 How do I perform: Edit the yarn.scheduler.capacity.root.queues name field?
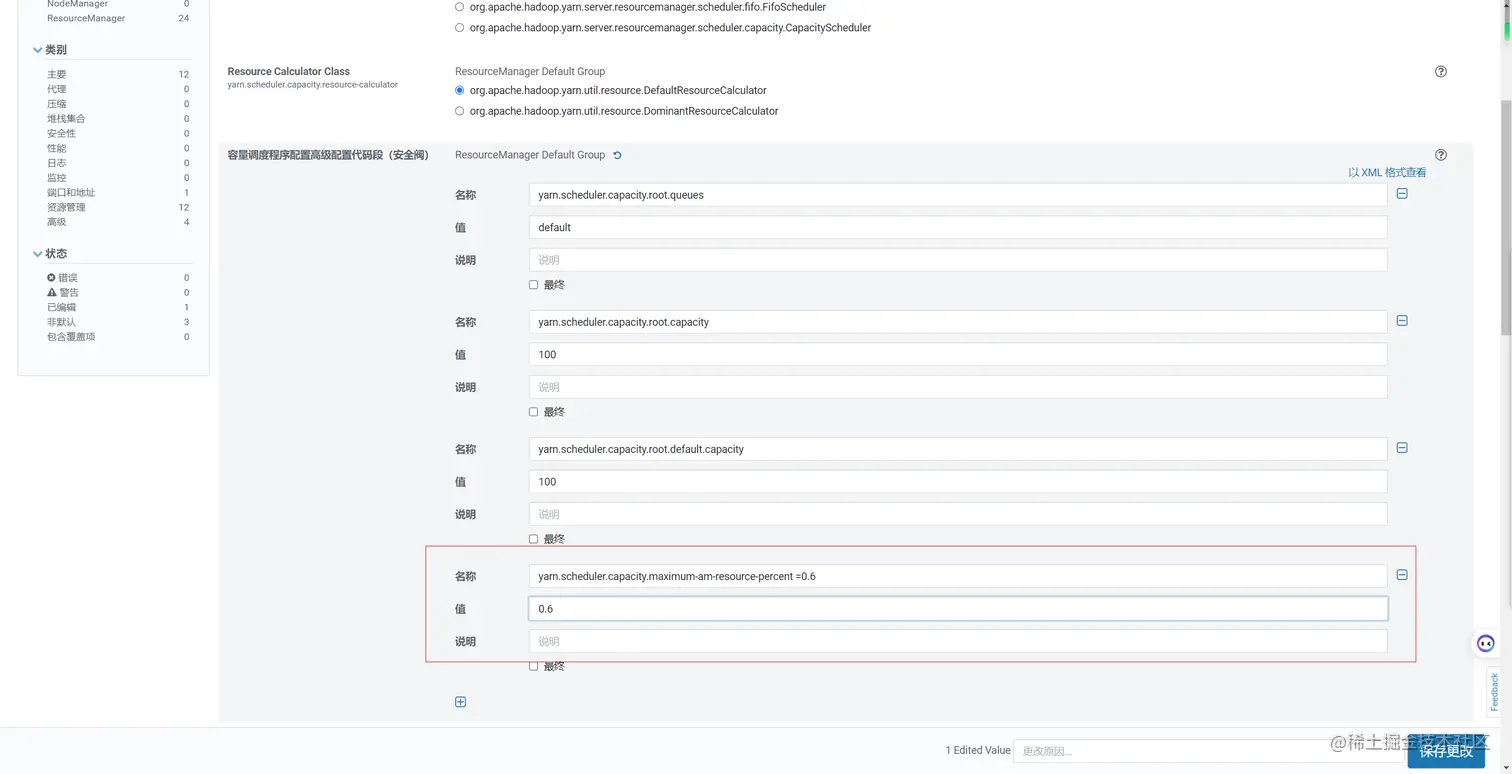pyautogui.click(x=958, y=195)
